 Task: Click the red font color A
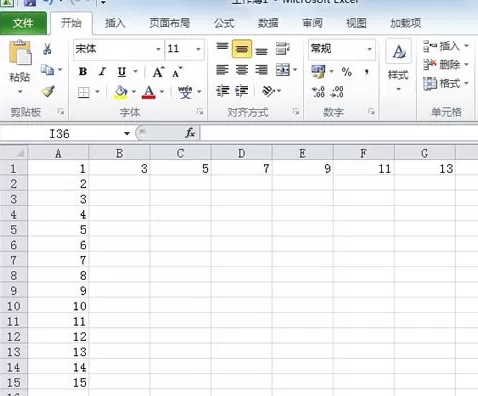149,92
